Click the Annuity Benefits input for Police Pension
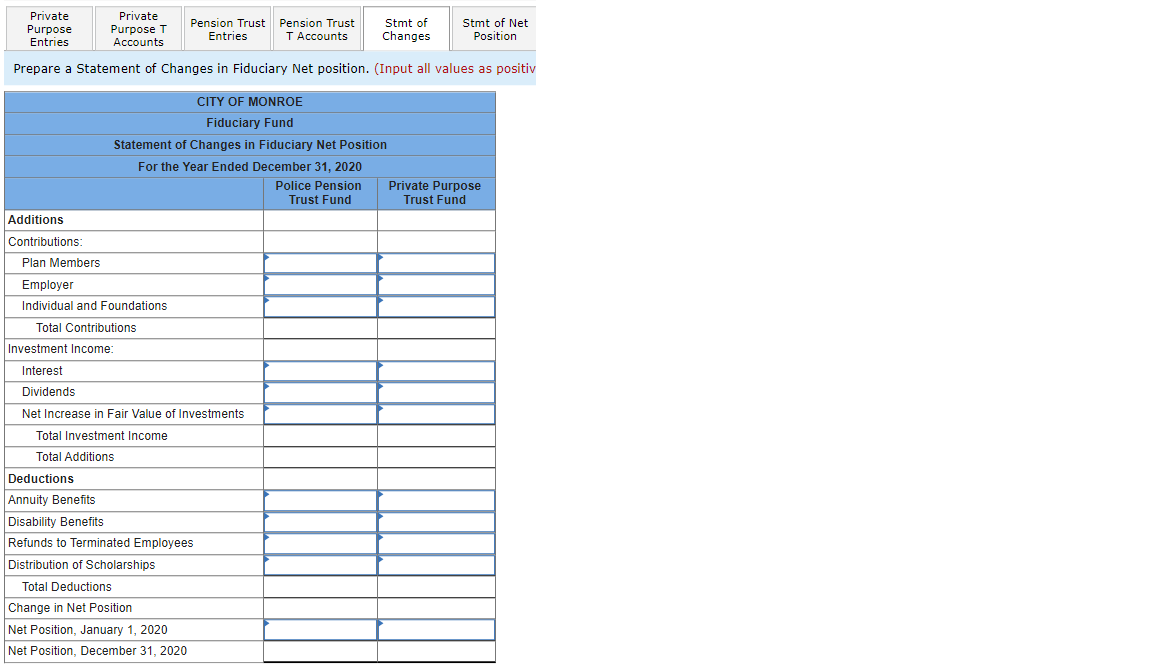This screenshot has width=1152, height=667. coord(320,499)
